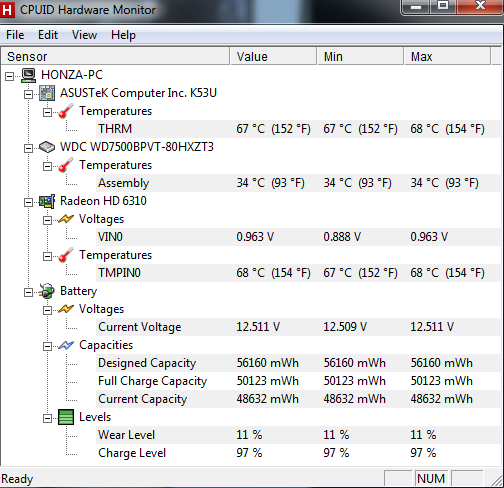This screenshot has height=488, width=504.
Task: Collapse the Capacities node
Action: tap(47, 347)
